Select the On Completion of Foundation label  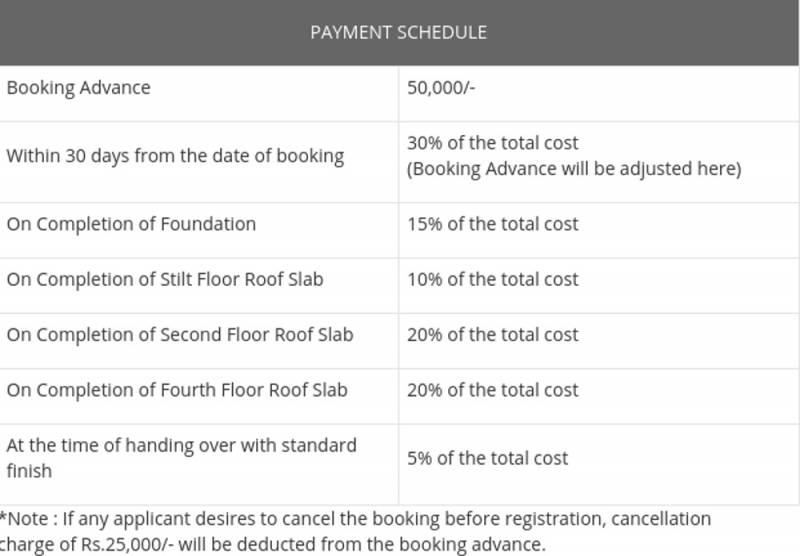click(x=131, y=224)
